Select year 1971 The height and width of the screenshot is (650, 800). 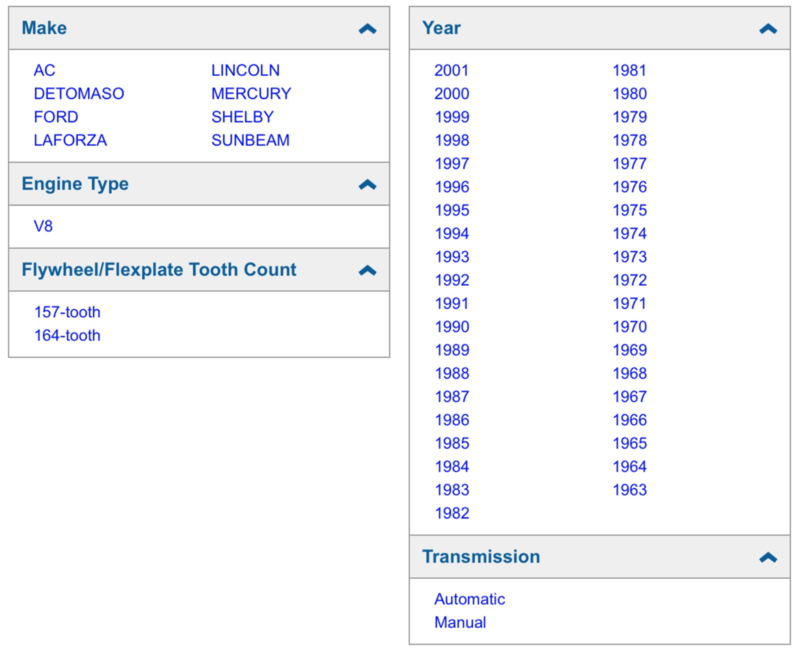pos(630,304)
